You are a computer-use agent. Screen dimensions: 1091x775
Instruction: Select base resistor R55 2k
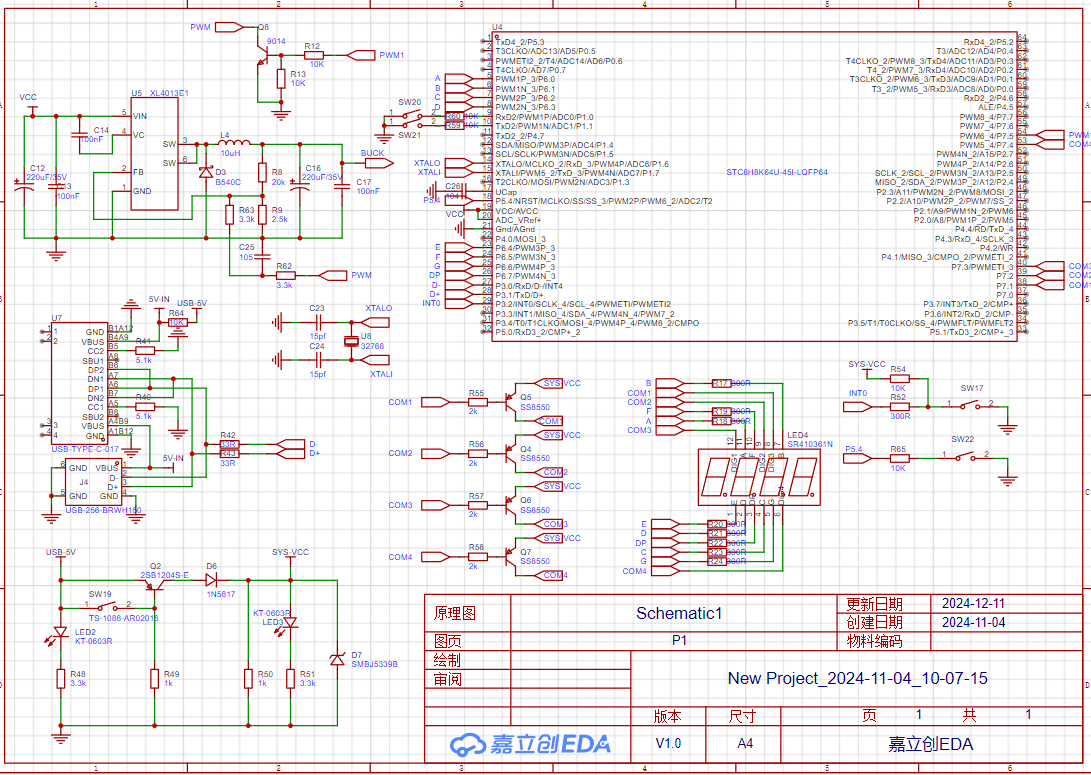tap(477, 402)
